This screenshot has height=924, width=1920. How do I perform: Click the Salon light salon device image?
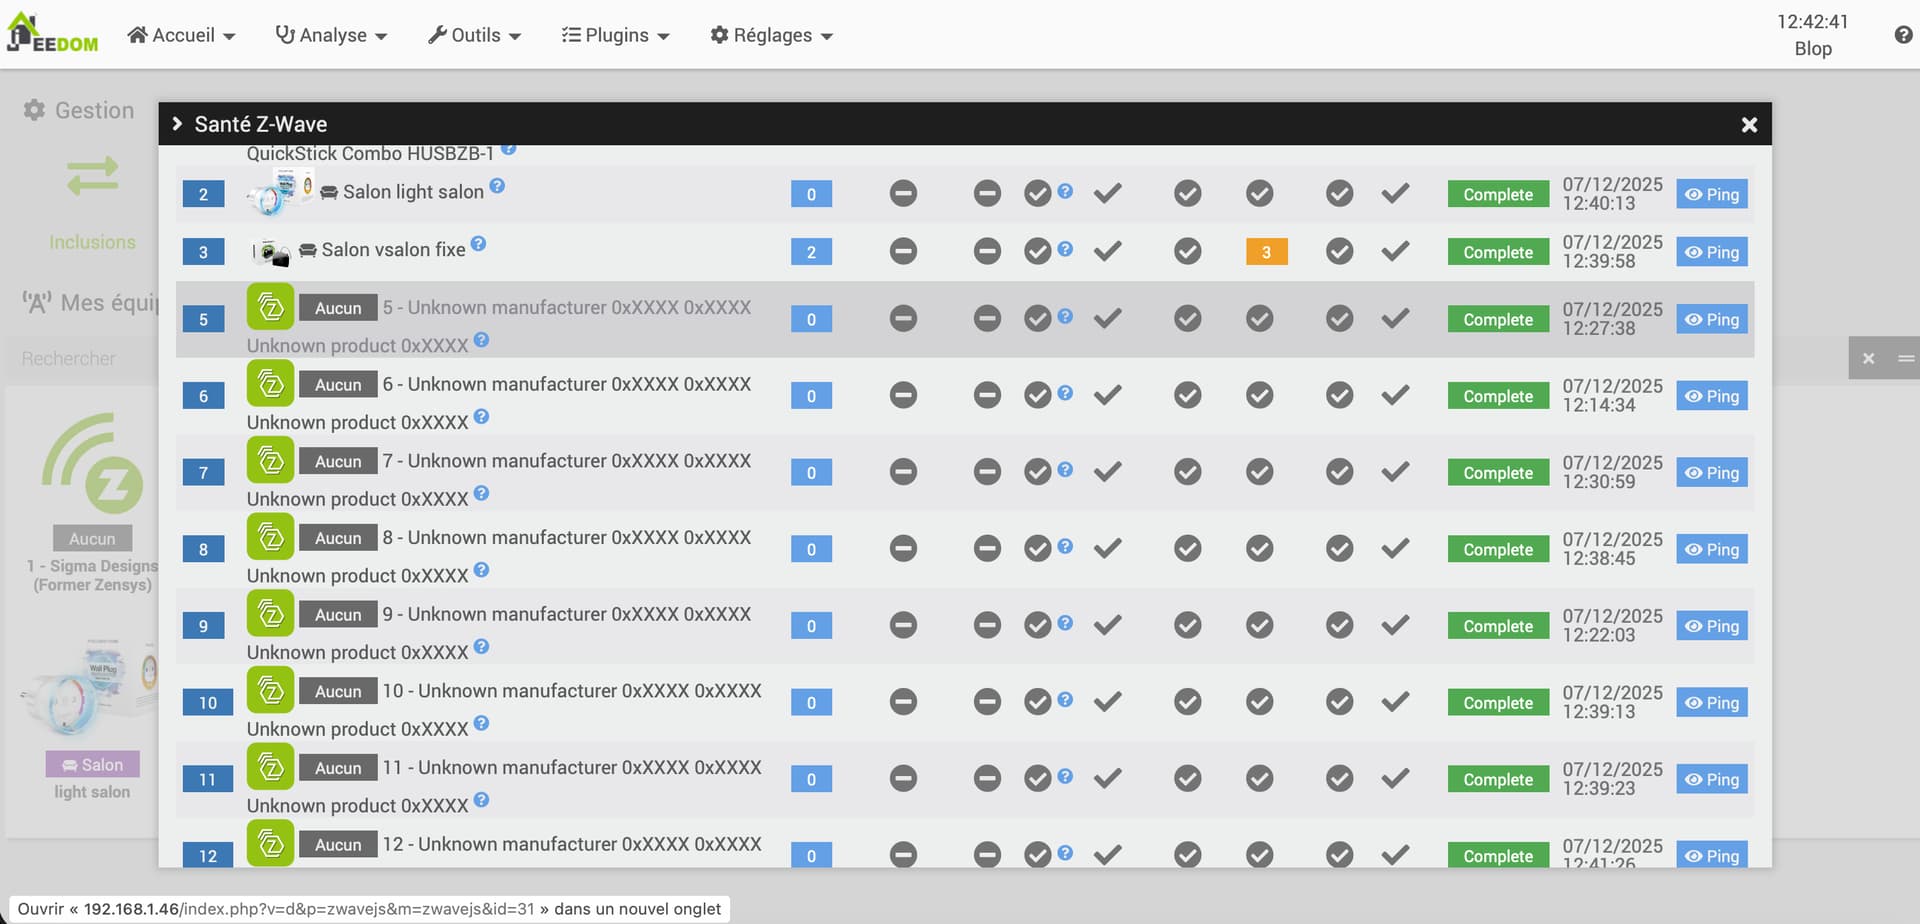[280, 192]
